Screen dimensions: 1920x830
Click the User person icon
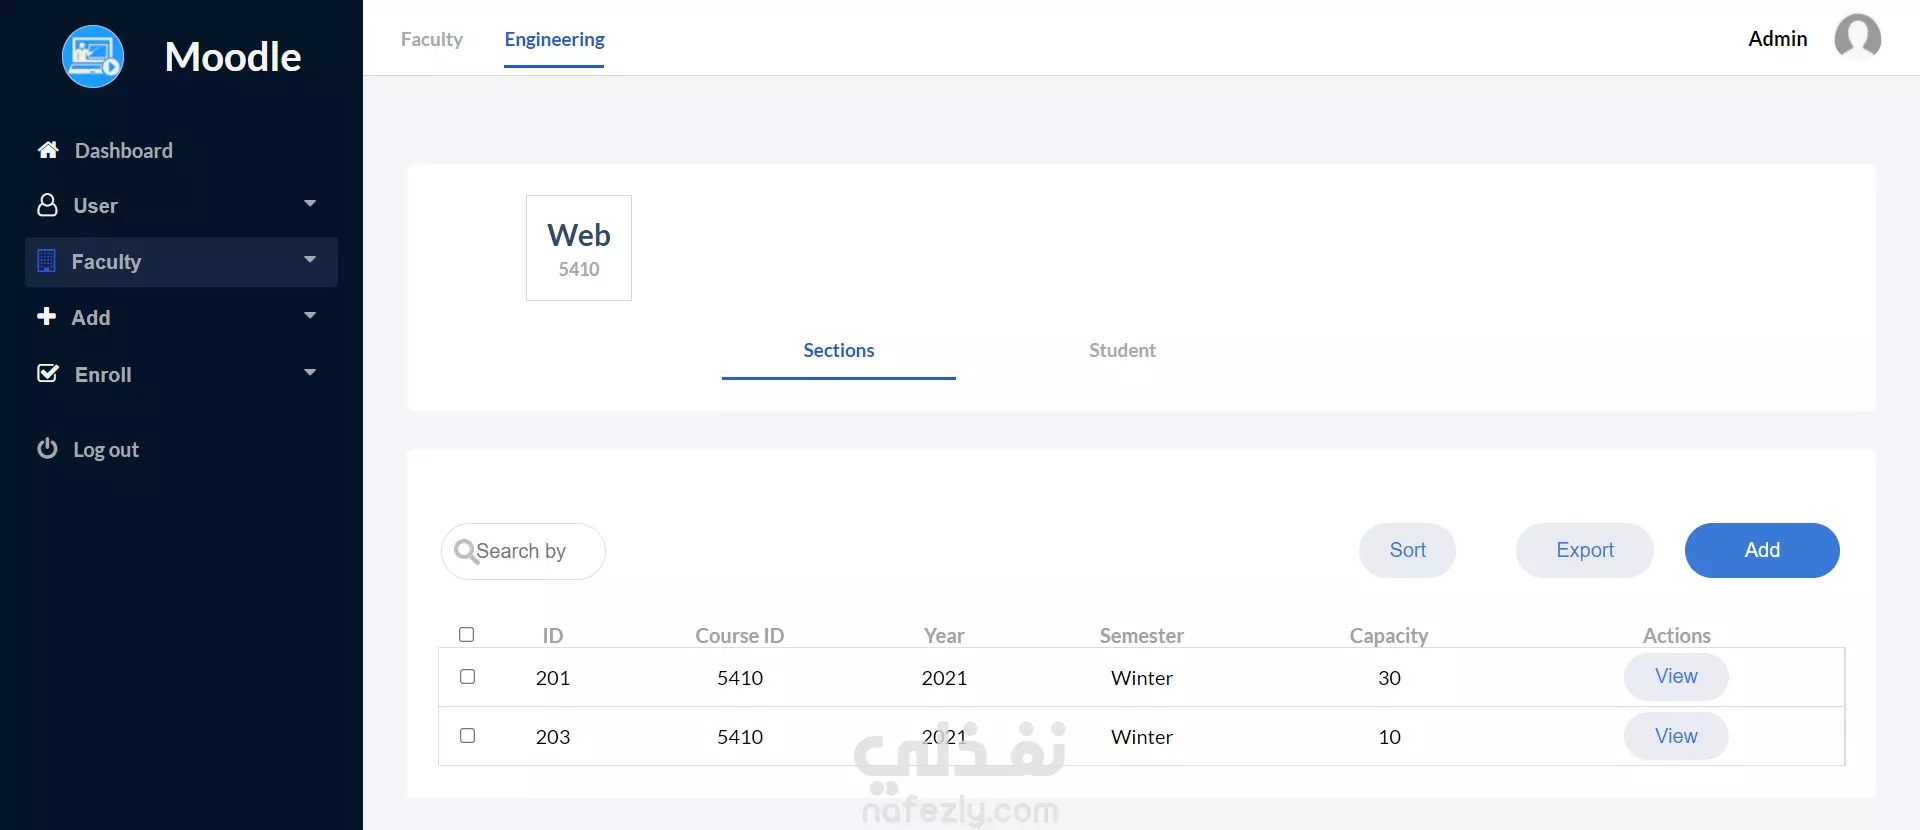click(x=47, y=205)
